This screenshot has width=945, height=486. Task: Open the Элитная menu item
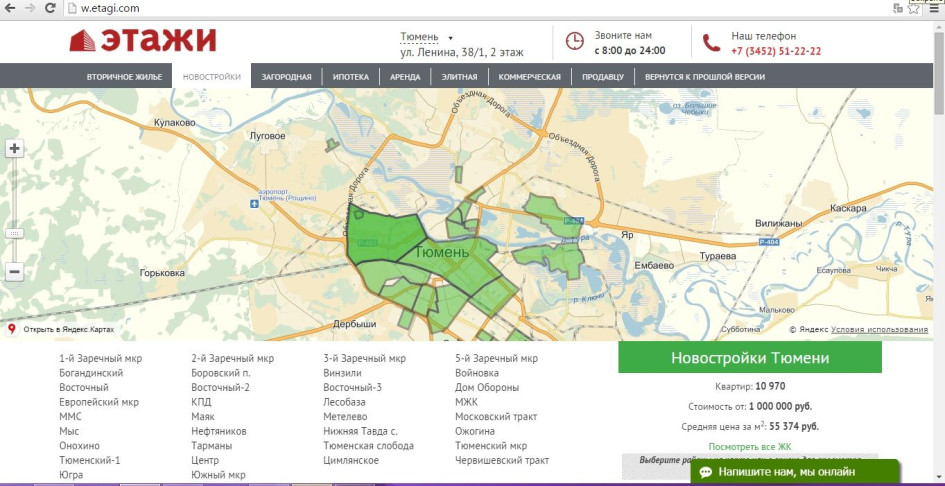459,77
